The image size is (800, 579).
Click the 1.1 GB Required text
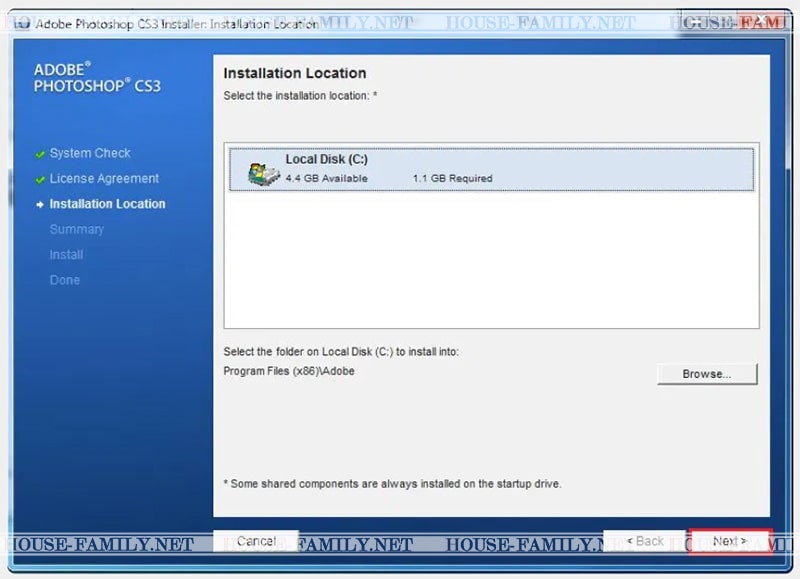tap(453, 179)
